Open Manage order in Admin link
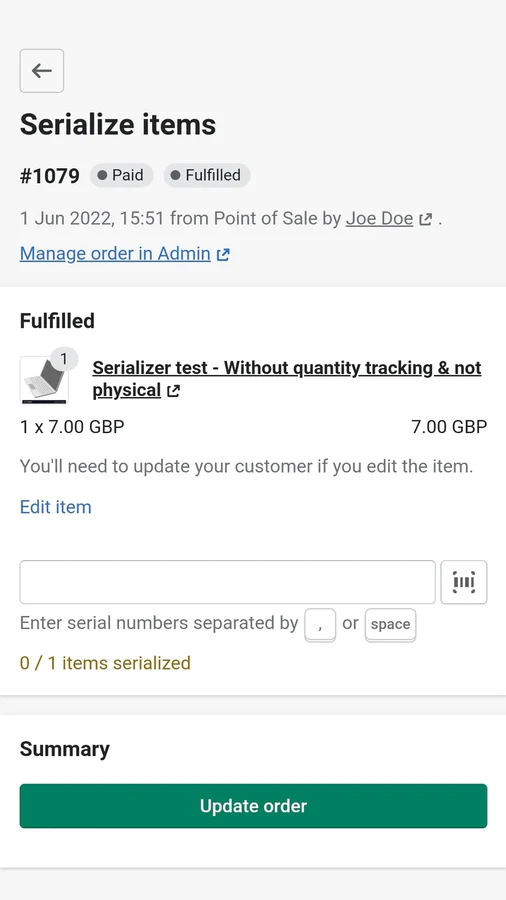Image resolution: width=506 pixels, height=900 pixels. click(115, 254)
